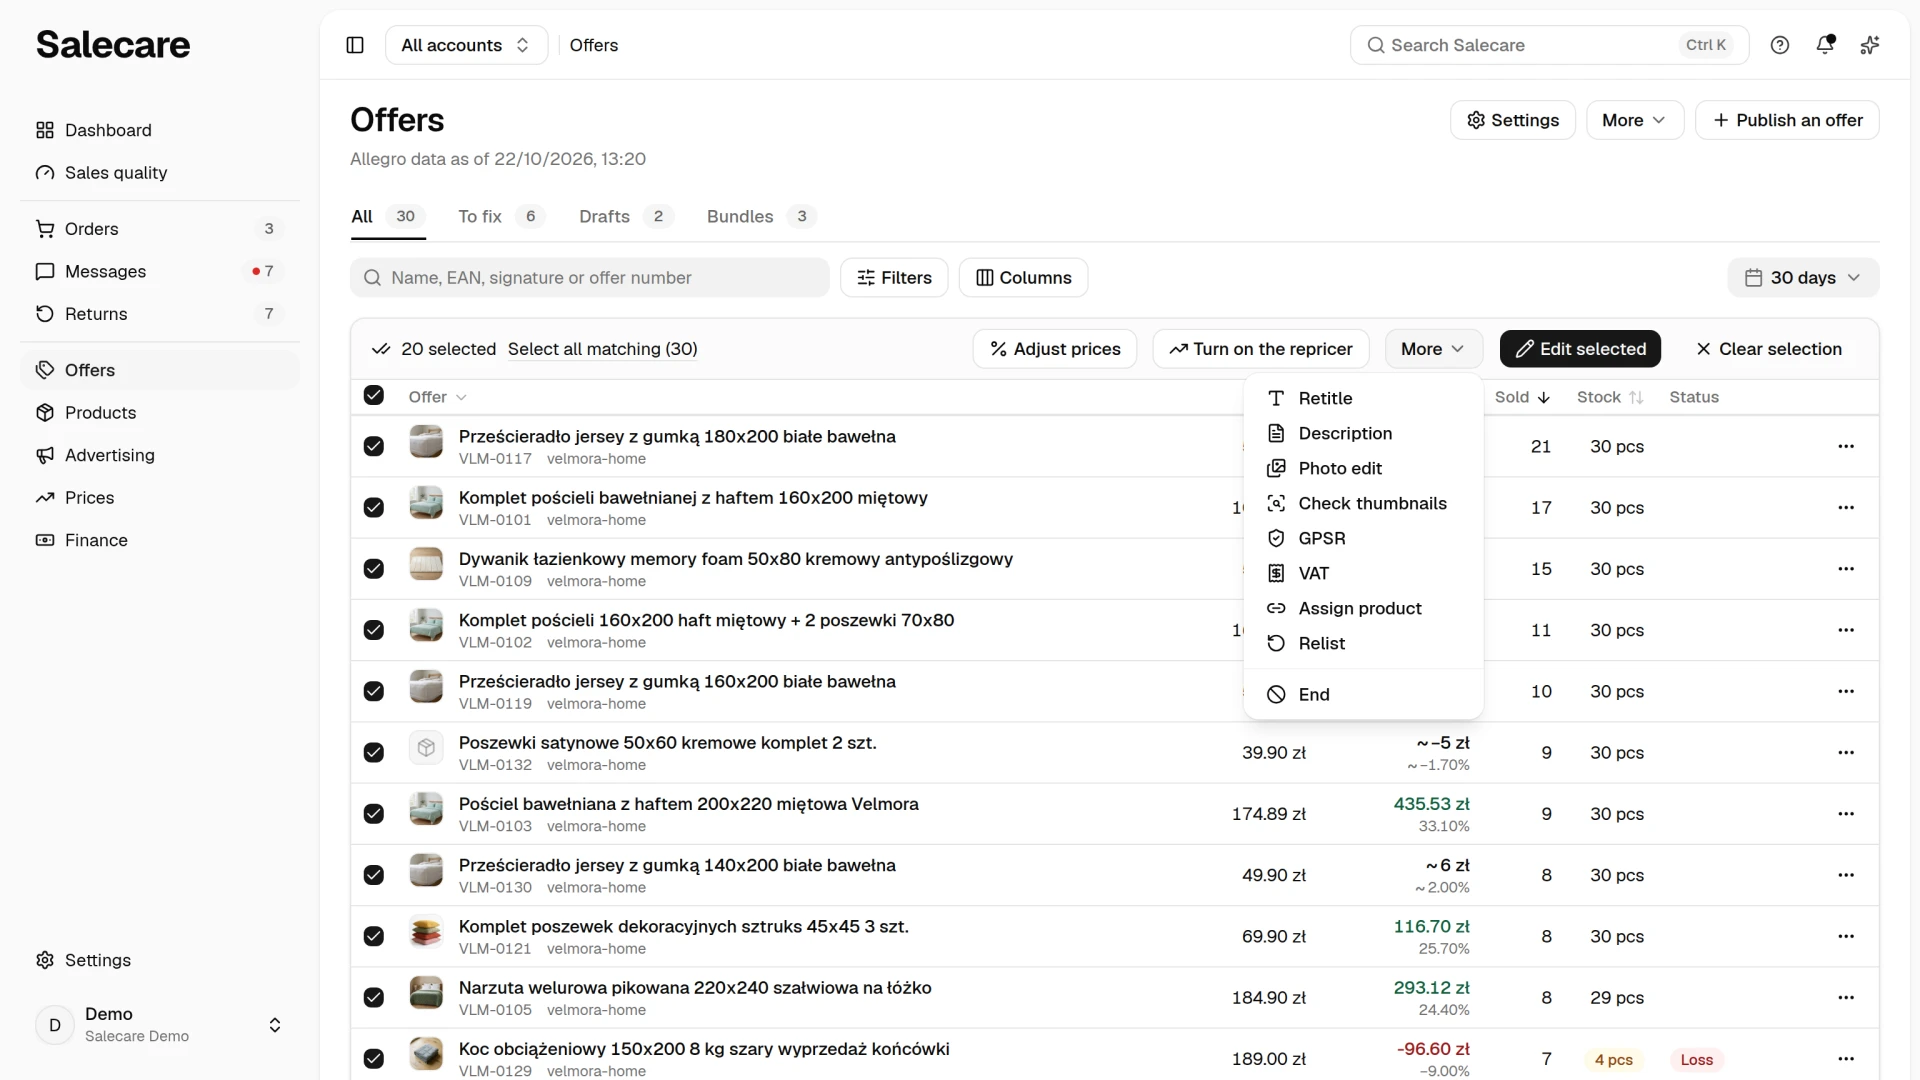The image size is (1920, 1080).
Task: Click Edit selected button
Action: (x=1580, y=349)
